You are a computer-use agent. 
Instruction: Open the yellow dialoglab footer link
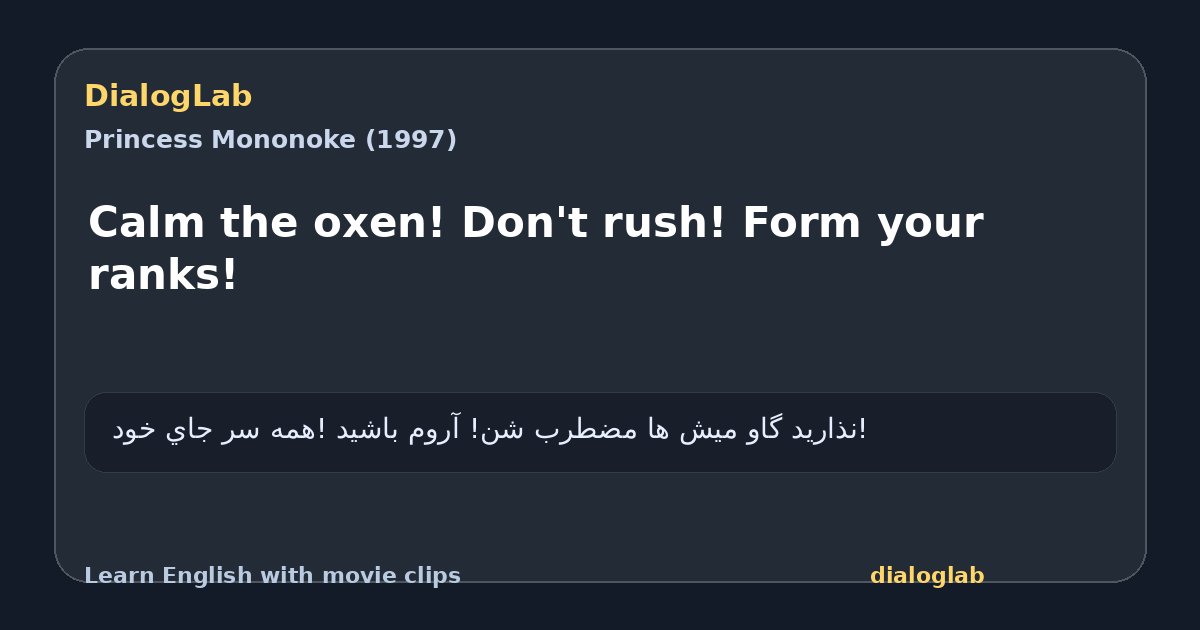(927, 576)
